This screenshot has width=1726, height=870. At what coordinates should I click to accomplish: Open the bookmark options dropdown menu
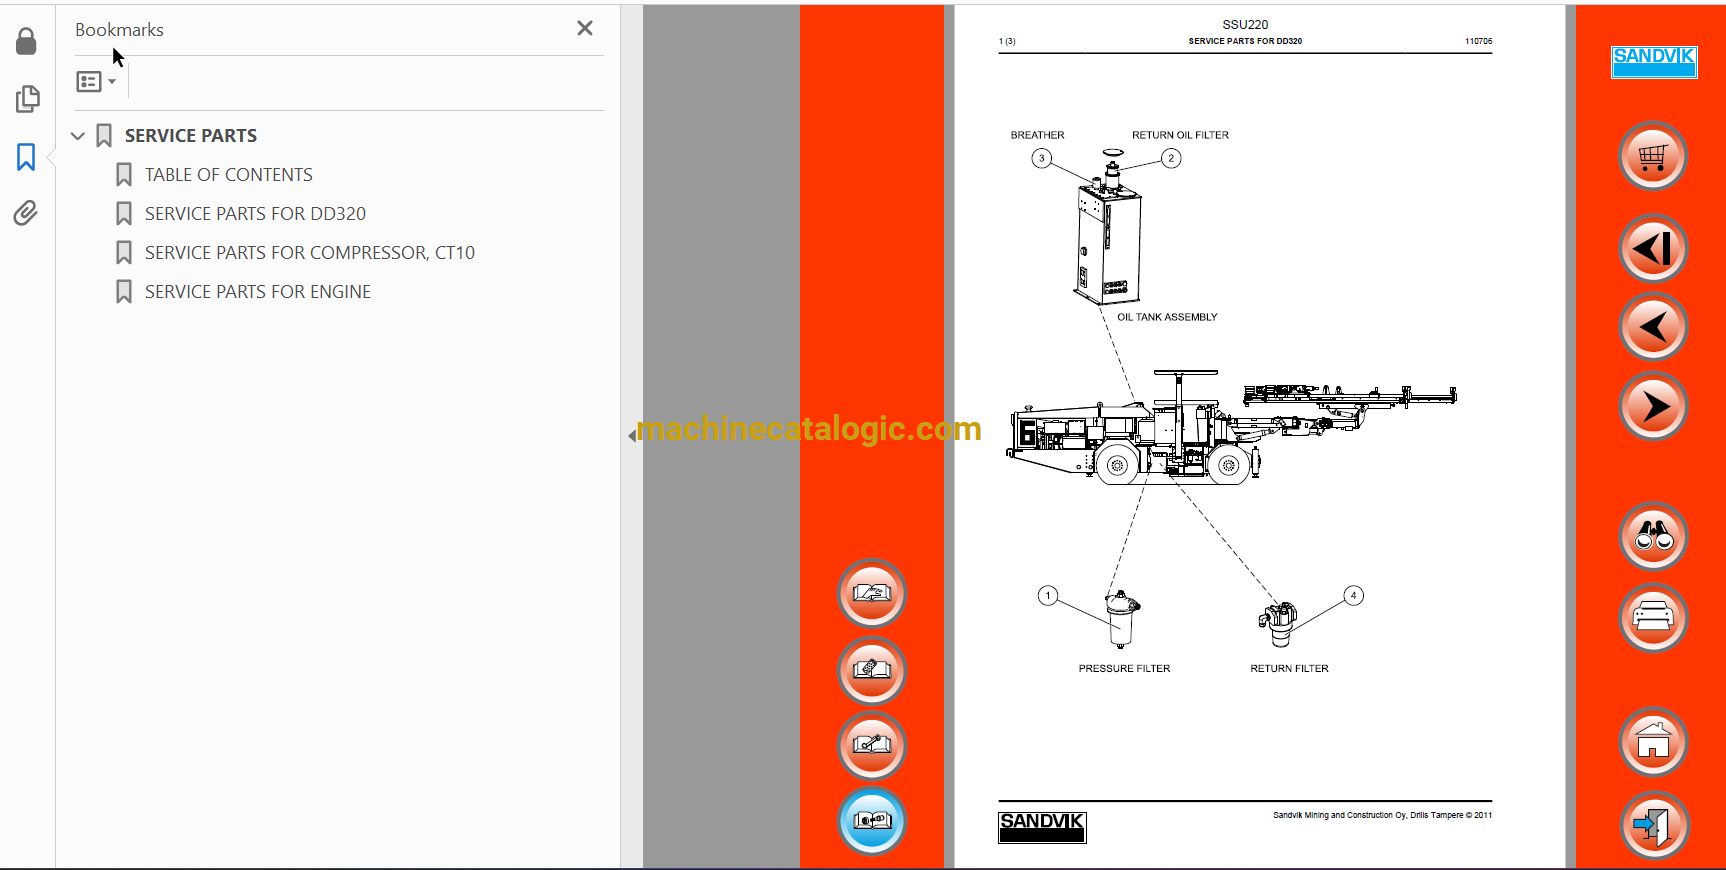click(x=97, y=82)
